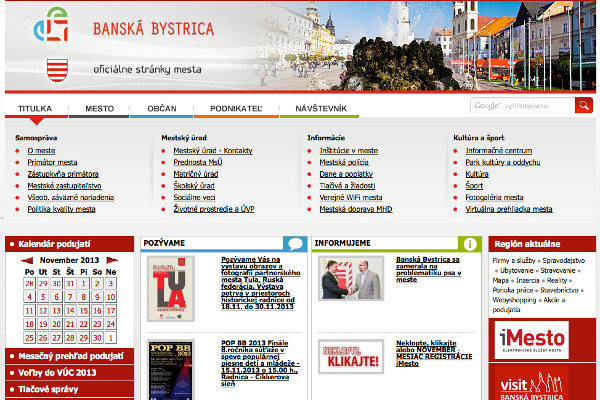The width and height of the screenshot is (600, 400).
Task: Open Spravodajstvo region link
Action: pos(564,261)
